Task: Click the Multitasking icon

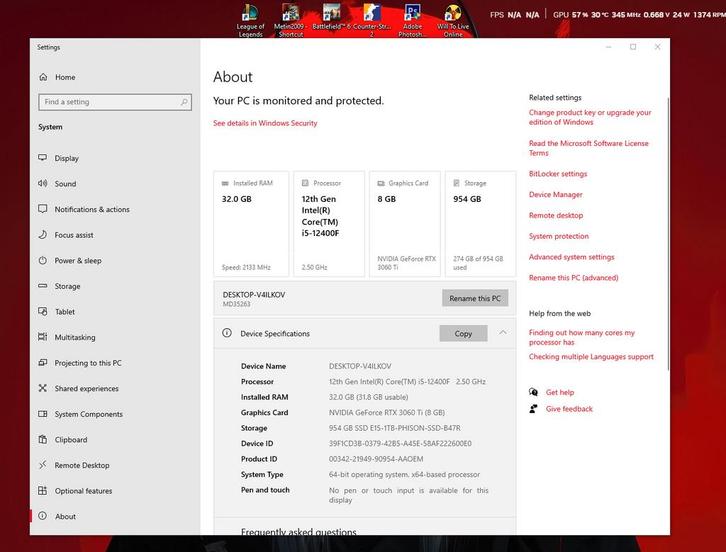Action: pyautogui.click(x=43, y=337)
